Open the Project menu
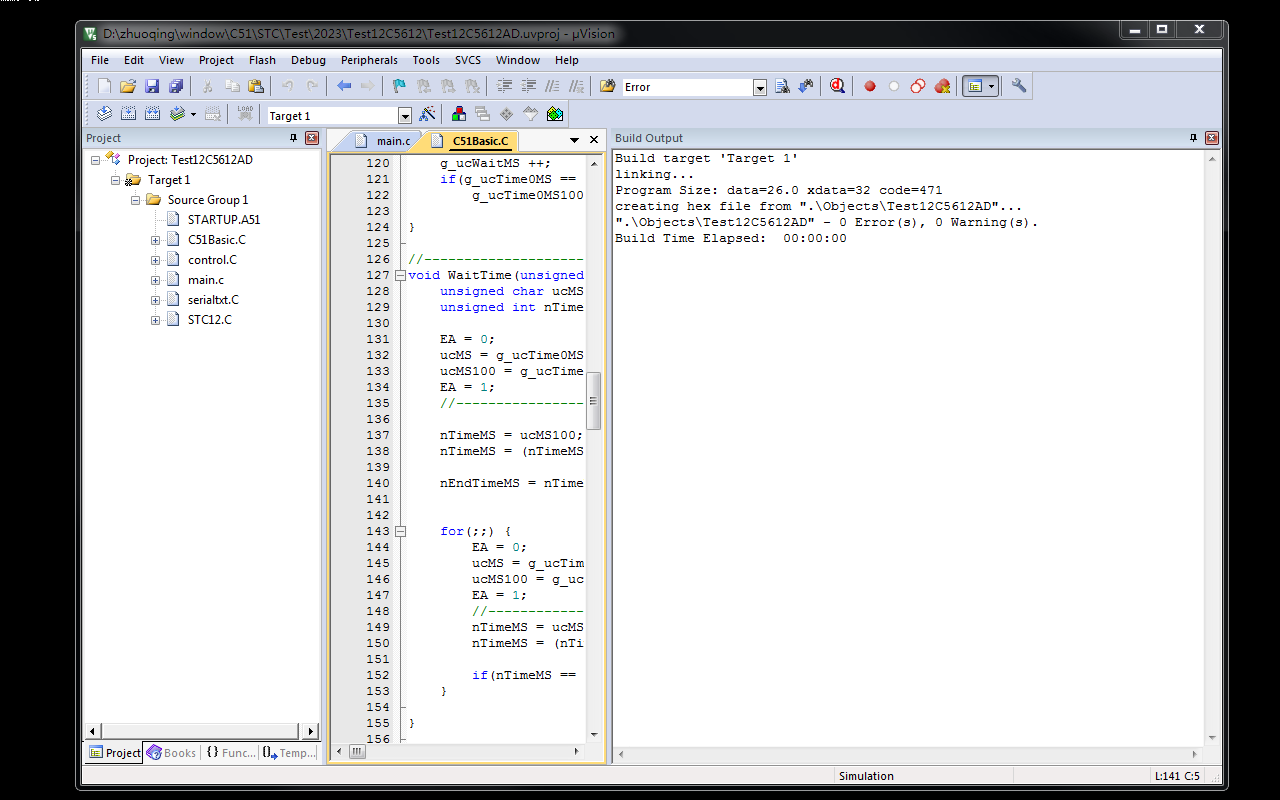The image size is (1280, 800). (x=216, y=60)
